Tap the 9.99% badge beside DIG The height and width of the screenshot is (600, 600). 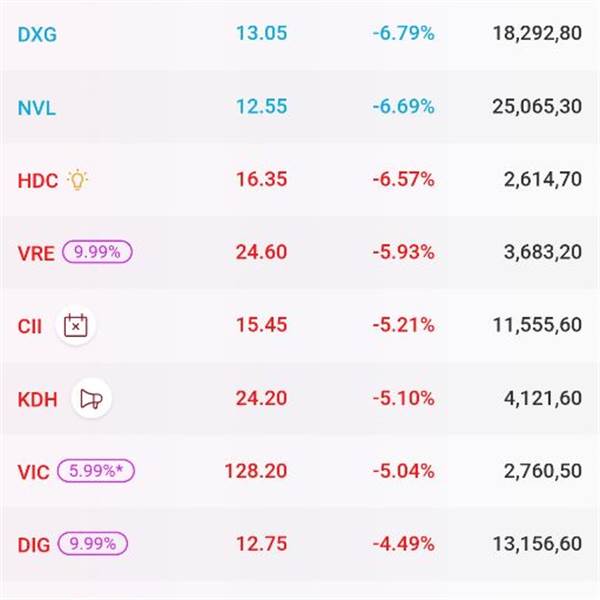93,544
